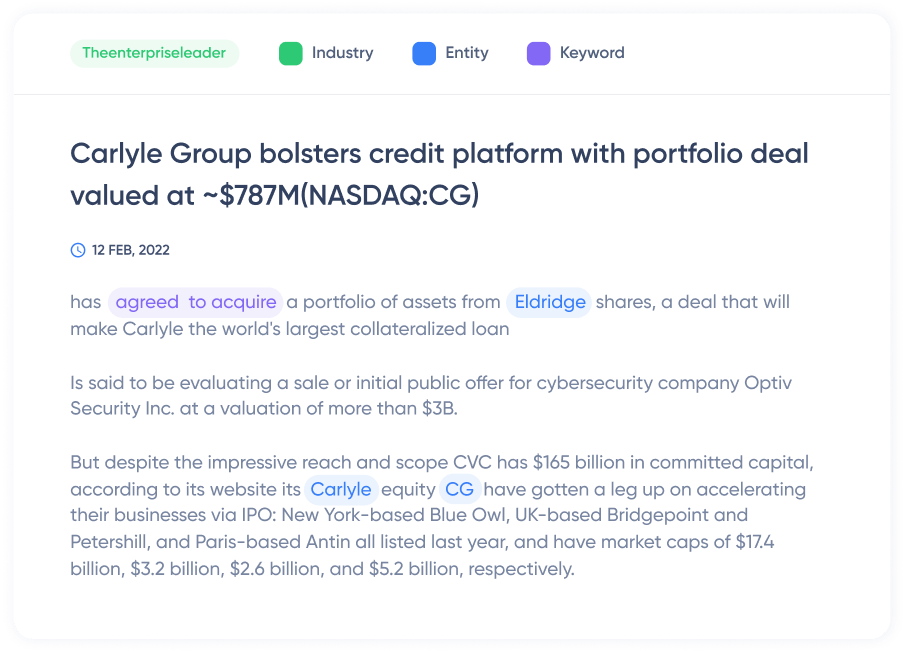The width and height of the screenshot is (905, 653).
Task: Expand the 'Eldridge' entity tag
Action: (548, 301)
